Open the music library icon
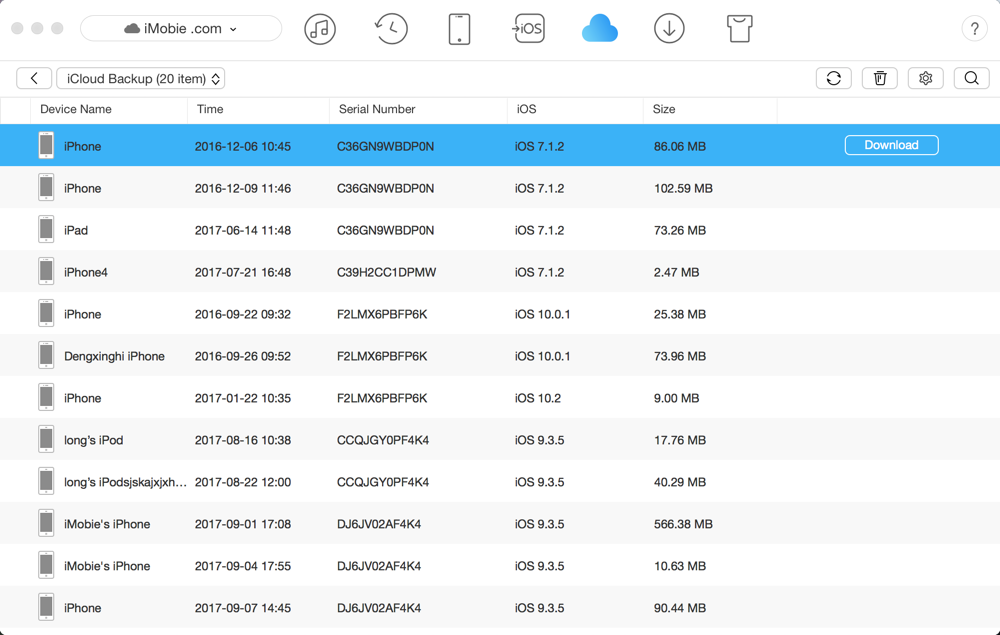The image size is (1000, 635). click(x=320, y=29)
